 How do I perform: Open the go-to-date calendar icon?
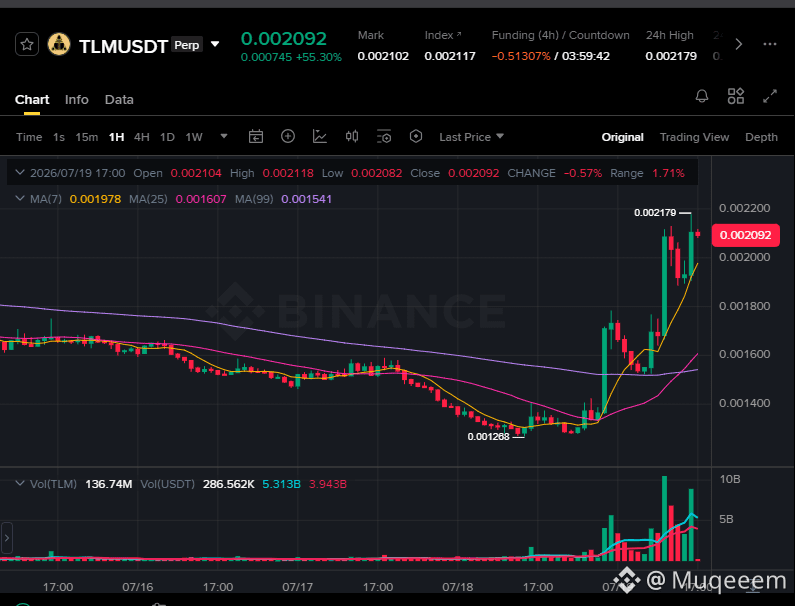[256, 136]
